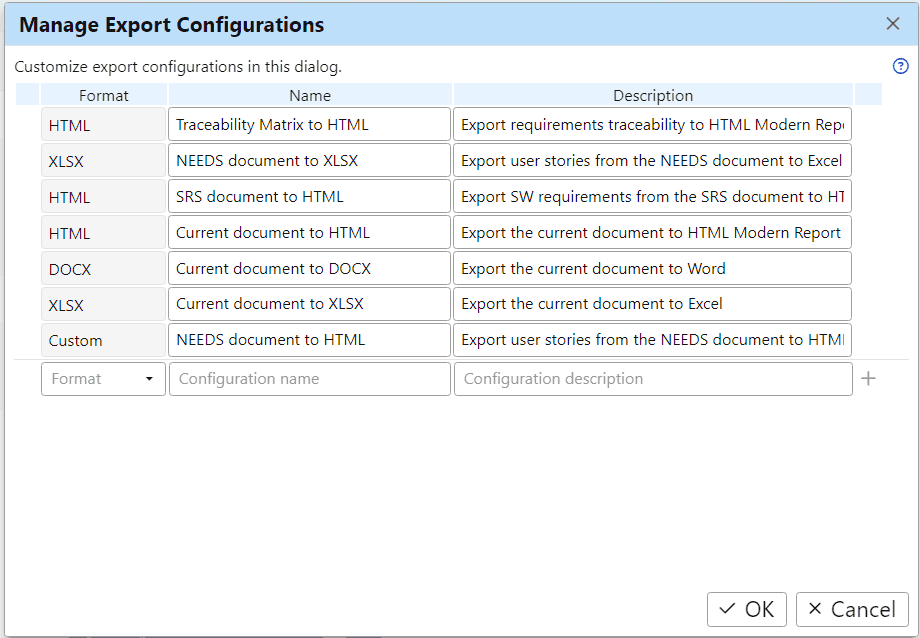Edit description 'Export the current document to Word'

point(652,269)
